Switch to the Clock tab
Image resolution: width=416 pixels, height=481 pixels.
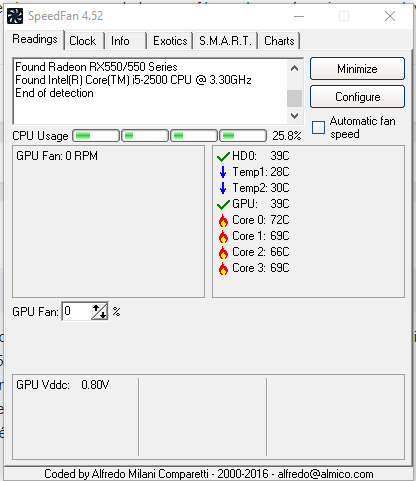tap(82, 41)
